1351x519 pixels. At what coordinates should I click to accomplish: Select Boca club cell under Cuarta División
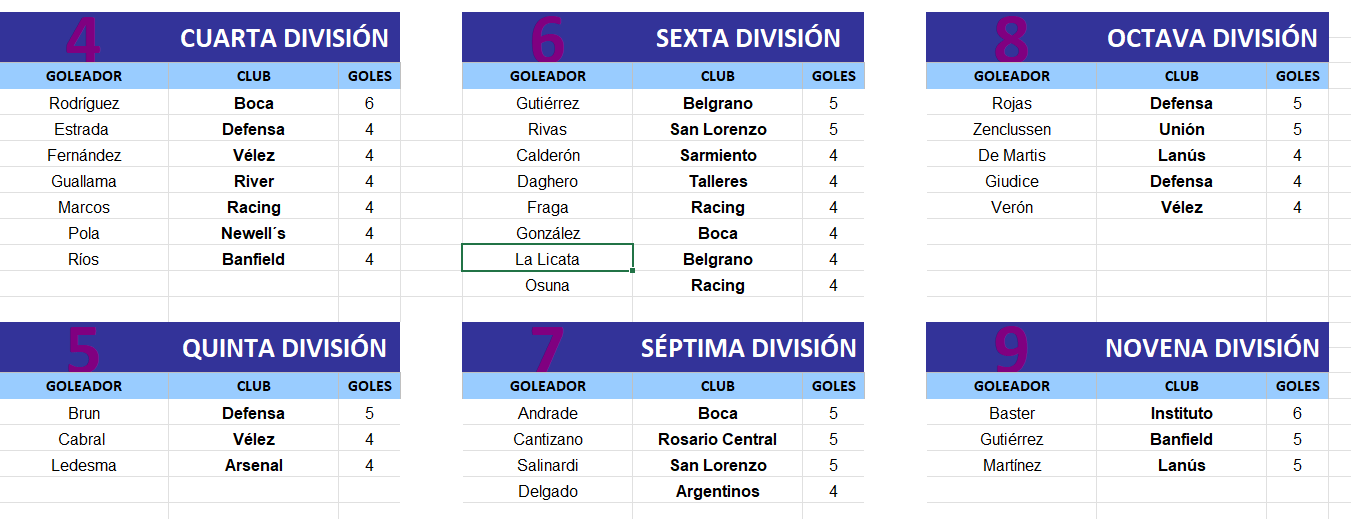click(x=254, y=103)
